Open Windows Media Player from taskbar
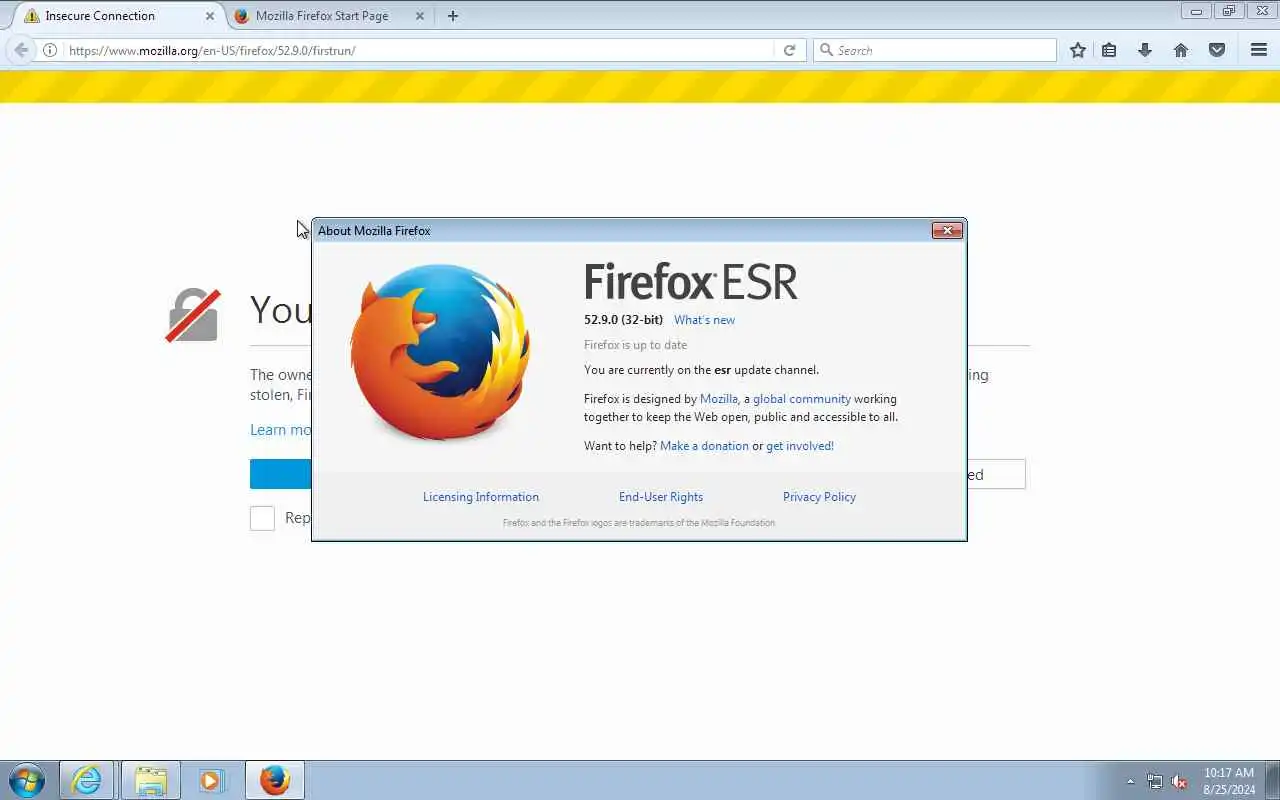Image resolution: width=1280 pixels, height=800 pixels. 211,780
